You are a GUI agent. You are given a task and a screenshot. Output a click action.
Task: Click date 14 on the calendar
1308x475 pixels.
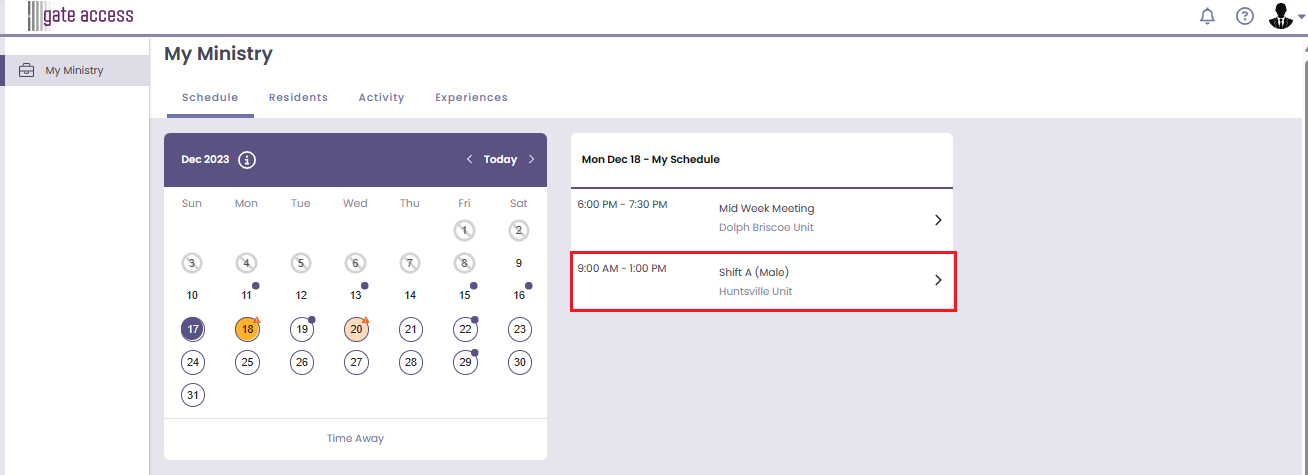point(410,296)
